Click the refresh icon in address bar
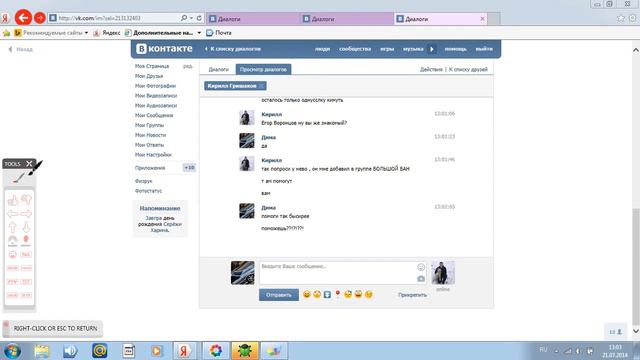 coord(199,18)
